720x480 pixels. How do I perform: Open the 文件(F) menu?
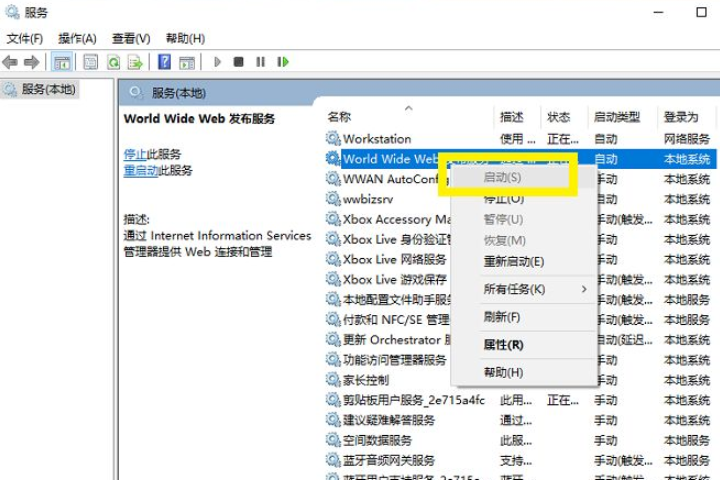point(25,38)
